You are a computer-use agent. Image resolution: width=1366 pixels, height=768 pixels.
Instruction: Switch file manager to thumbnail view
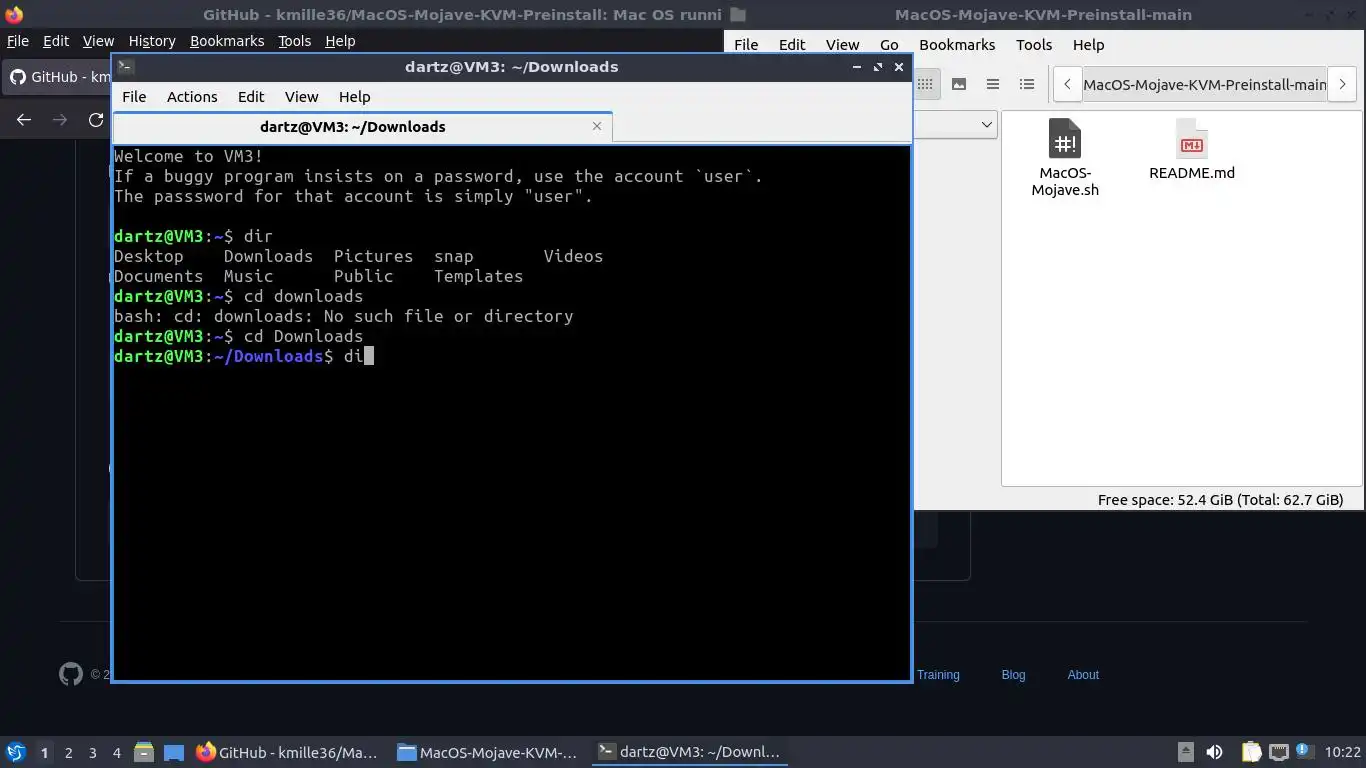(x=959, y=84)
